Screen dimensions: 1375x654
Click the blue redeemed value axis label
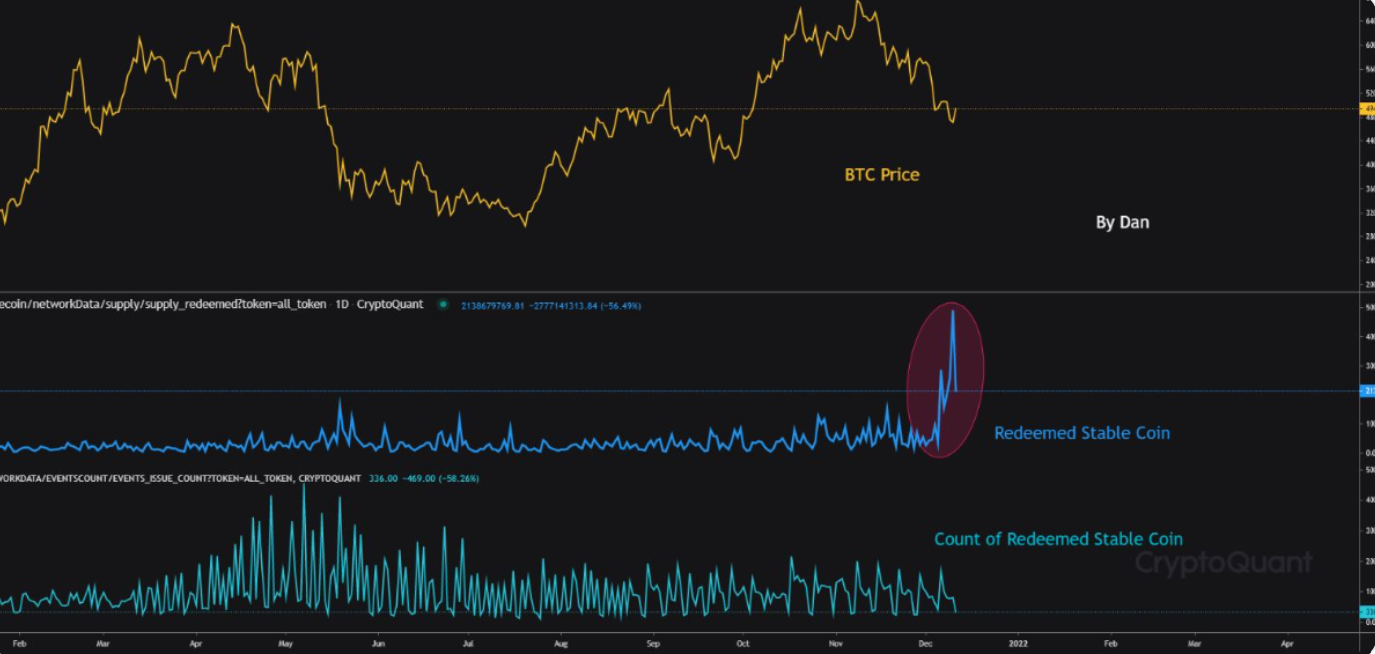coord(1368,391)
